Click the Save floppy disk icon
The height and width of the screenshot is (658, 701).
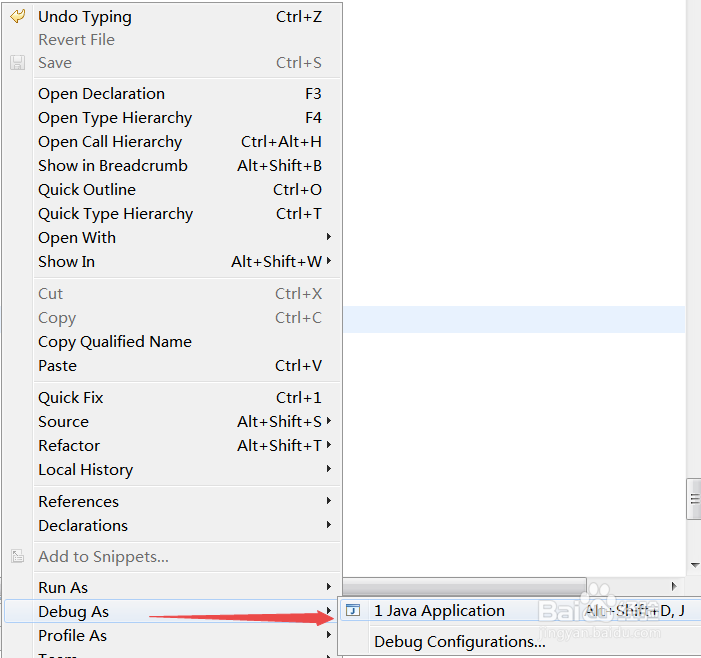point(17,63)
